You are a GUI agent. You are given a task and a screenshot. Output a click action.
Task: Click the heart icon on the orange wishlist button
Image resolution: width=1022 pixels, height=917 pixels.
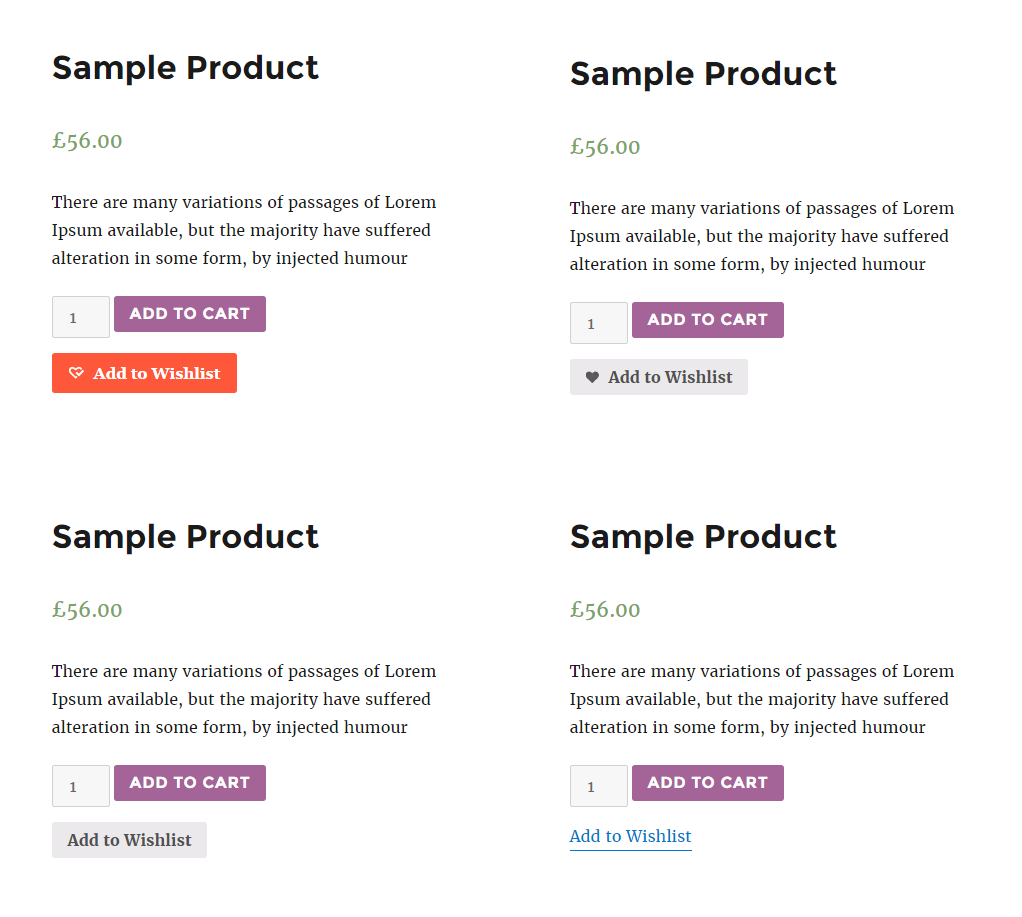(x=76, y=373)
